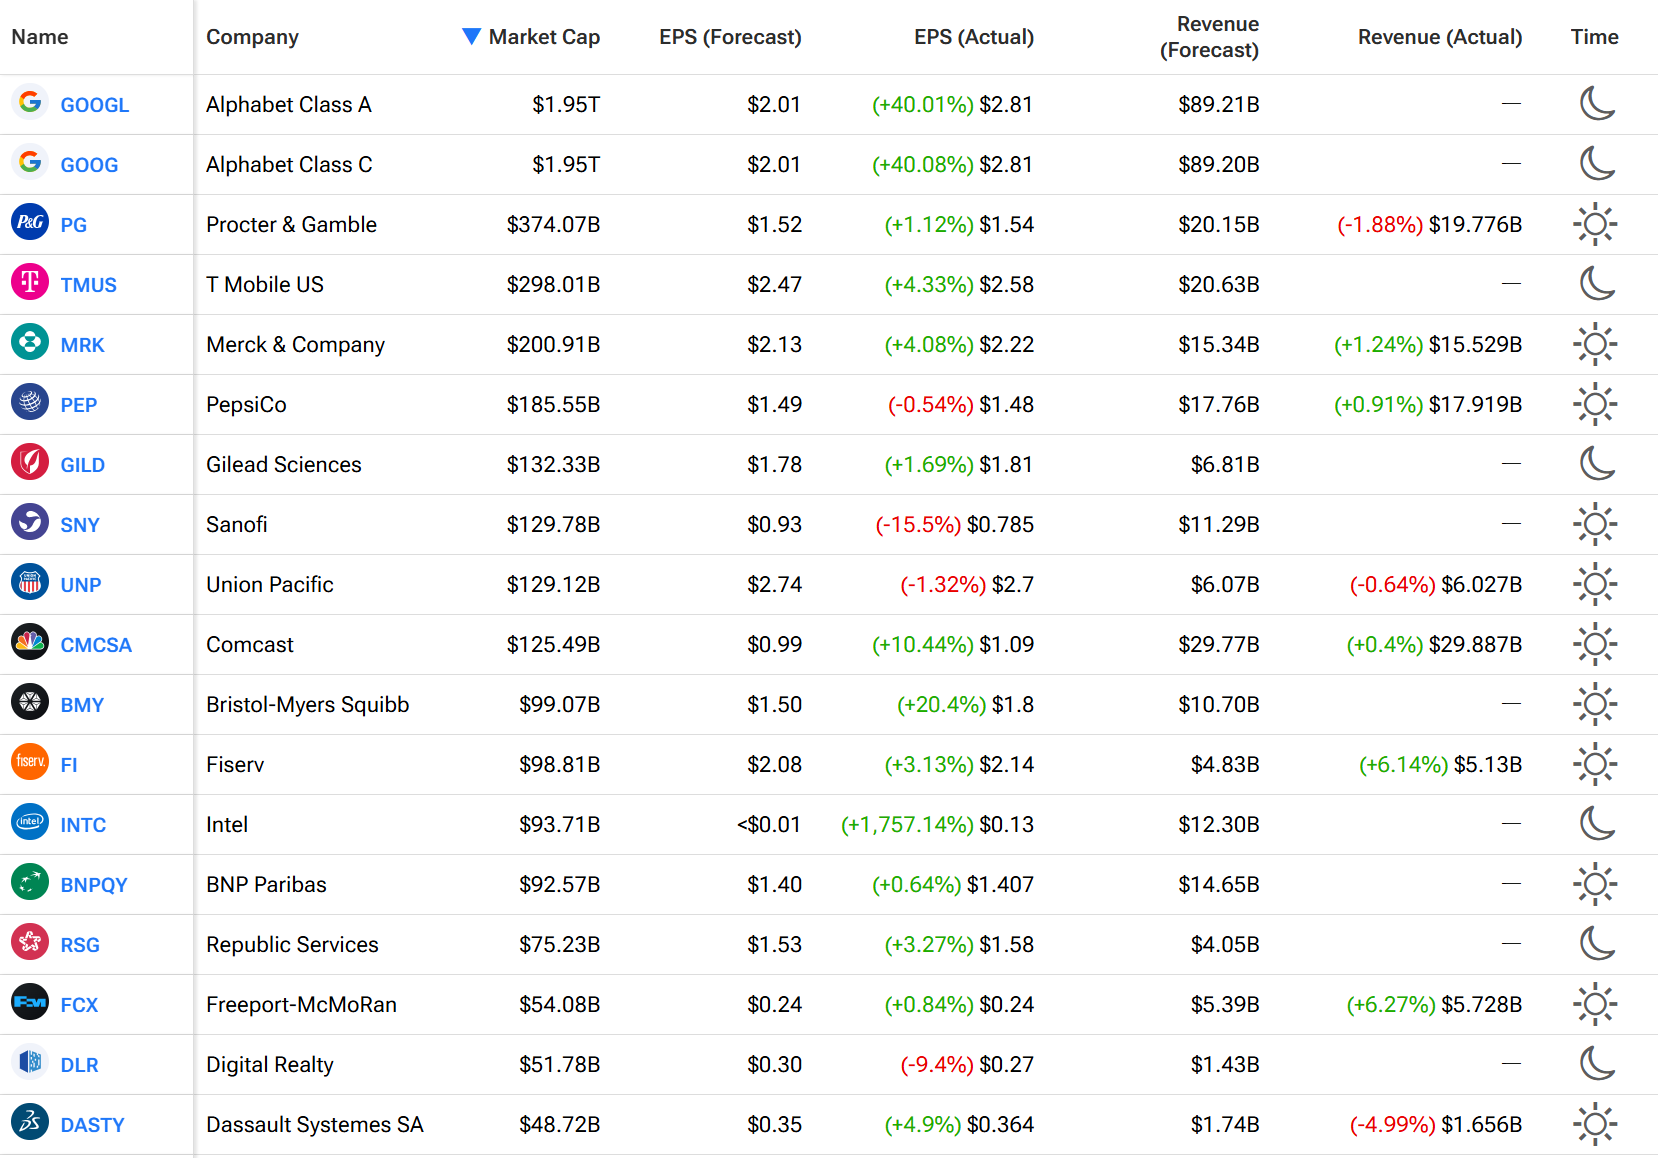Open the UNP ticker link
1658x1158 pixels.
(x=80, y=585)
